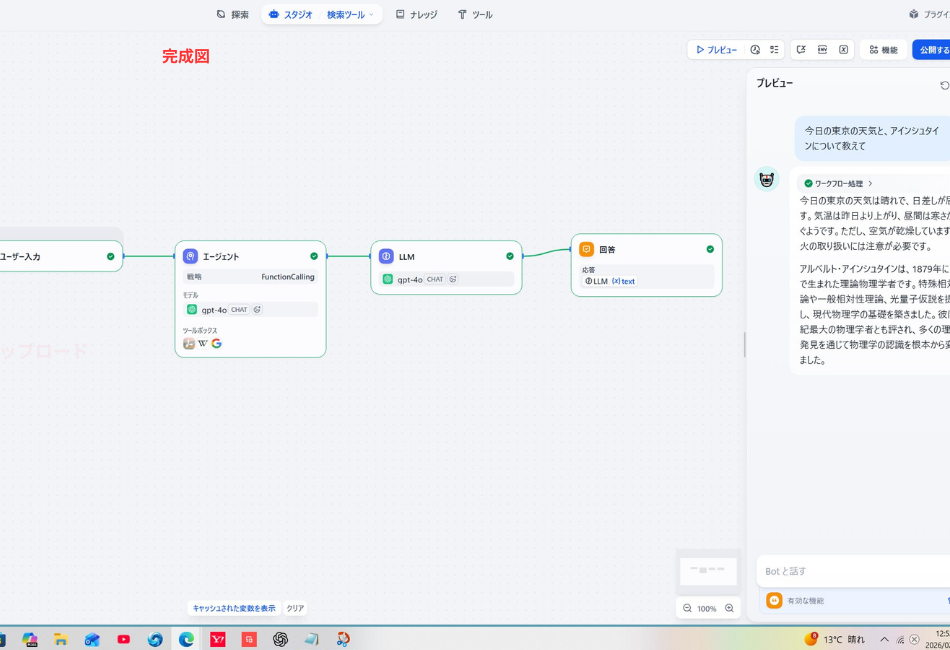This screenshot has width=950, height=650.
Task: Open ChatGPT from the Windows taskbar
Action: [x=280, y=639]
